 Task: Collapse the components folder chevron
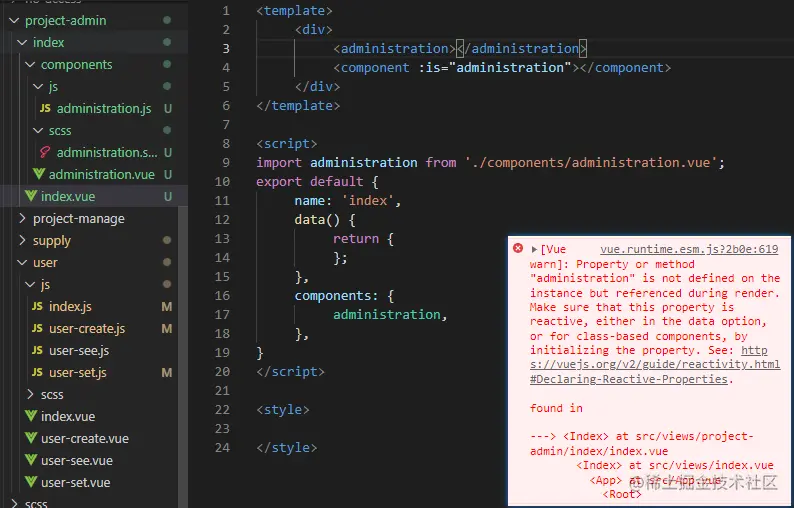tap(30, 65)
